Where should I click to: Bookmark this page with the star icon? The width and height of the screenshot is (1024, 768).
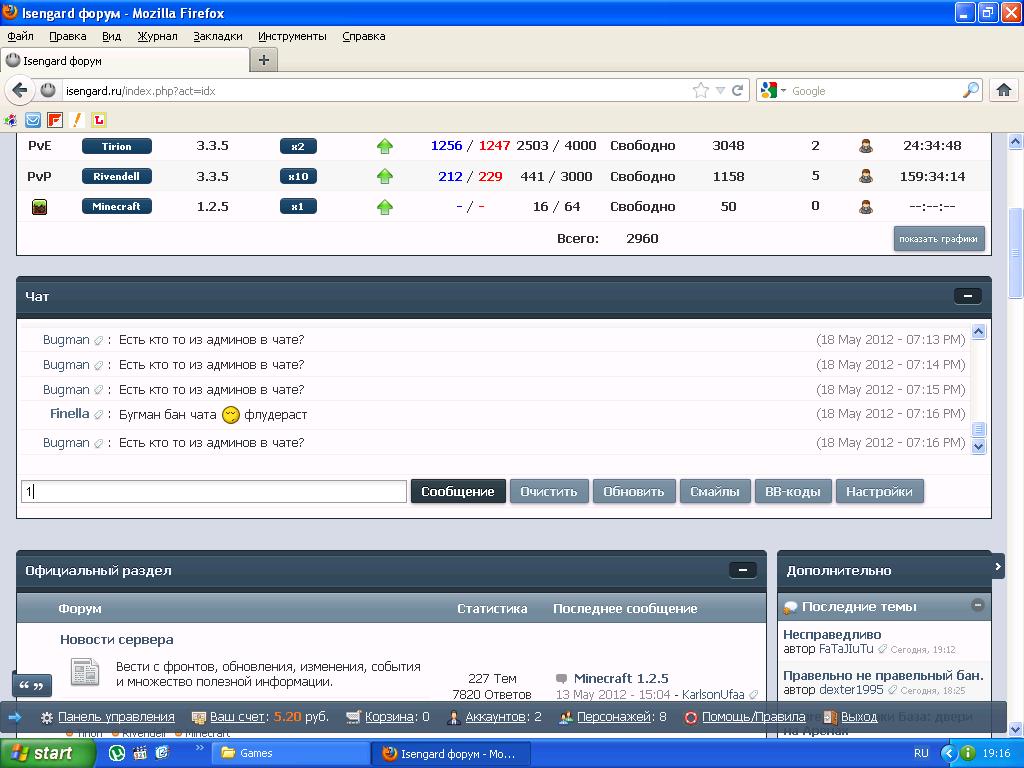coord(701,91)
